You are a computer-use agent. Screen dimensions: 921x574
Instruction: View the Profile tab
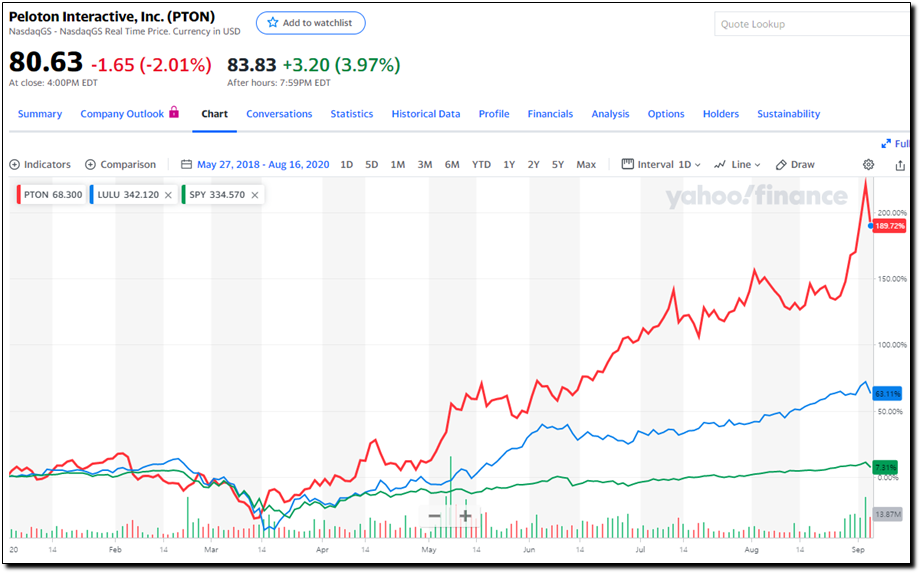click(x=494, y=114)
